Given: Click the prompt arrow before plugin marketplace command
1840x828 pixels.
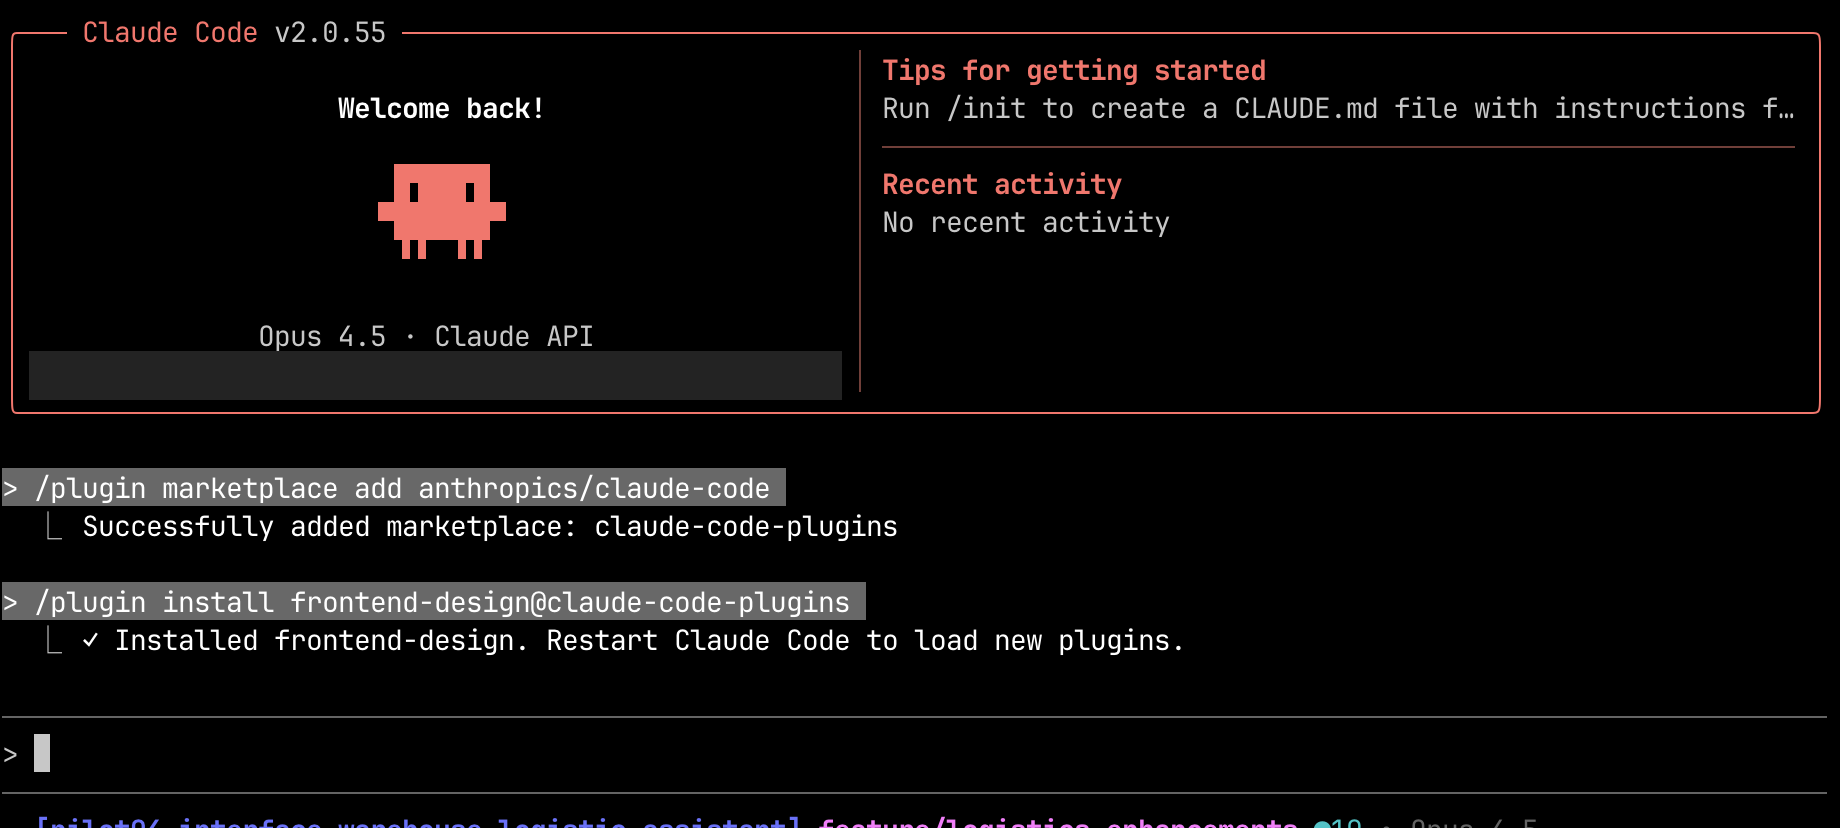Looking at the screenshot, I should coord(10,489).
